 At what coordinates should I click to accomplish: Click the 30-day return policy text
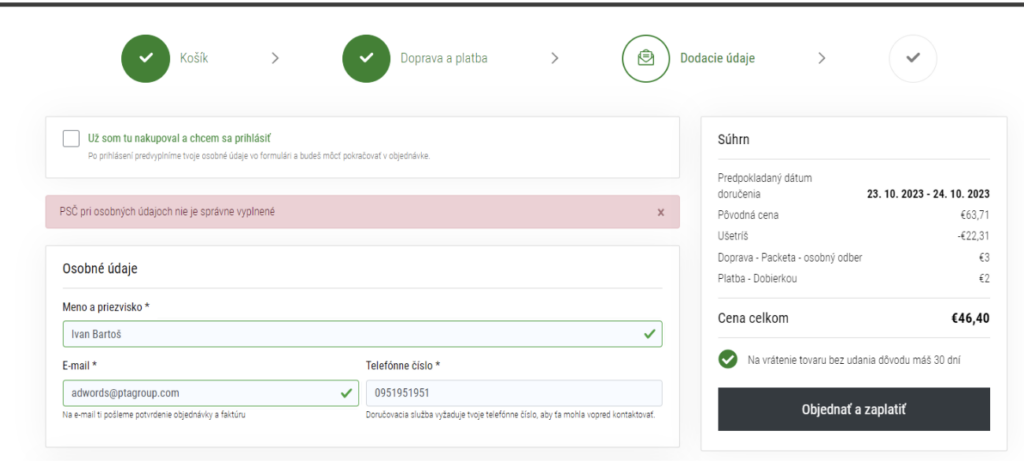(854, 360)
